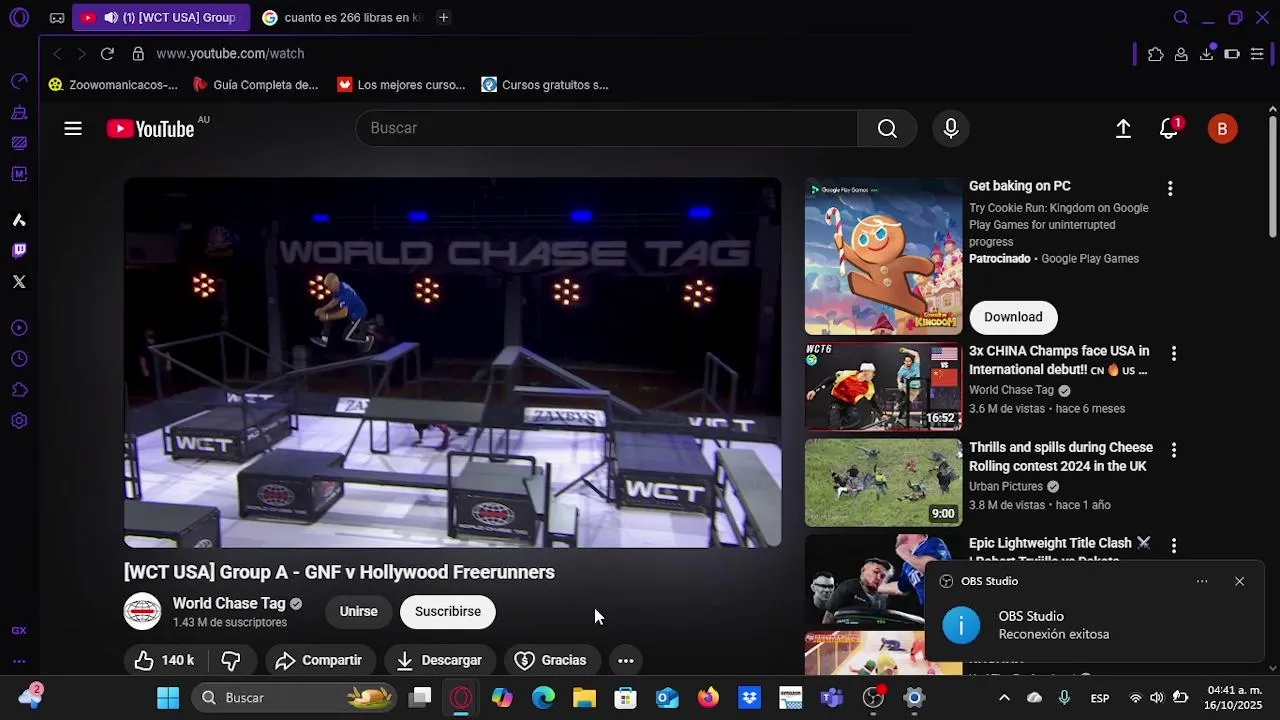This screenshot has width=1280, height=720.
Task: Click the Gracias super thanks button
Action: (x=551, y=660)
